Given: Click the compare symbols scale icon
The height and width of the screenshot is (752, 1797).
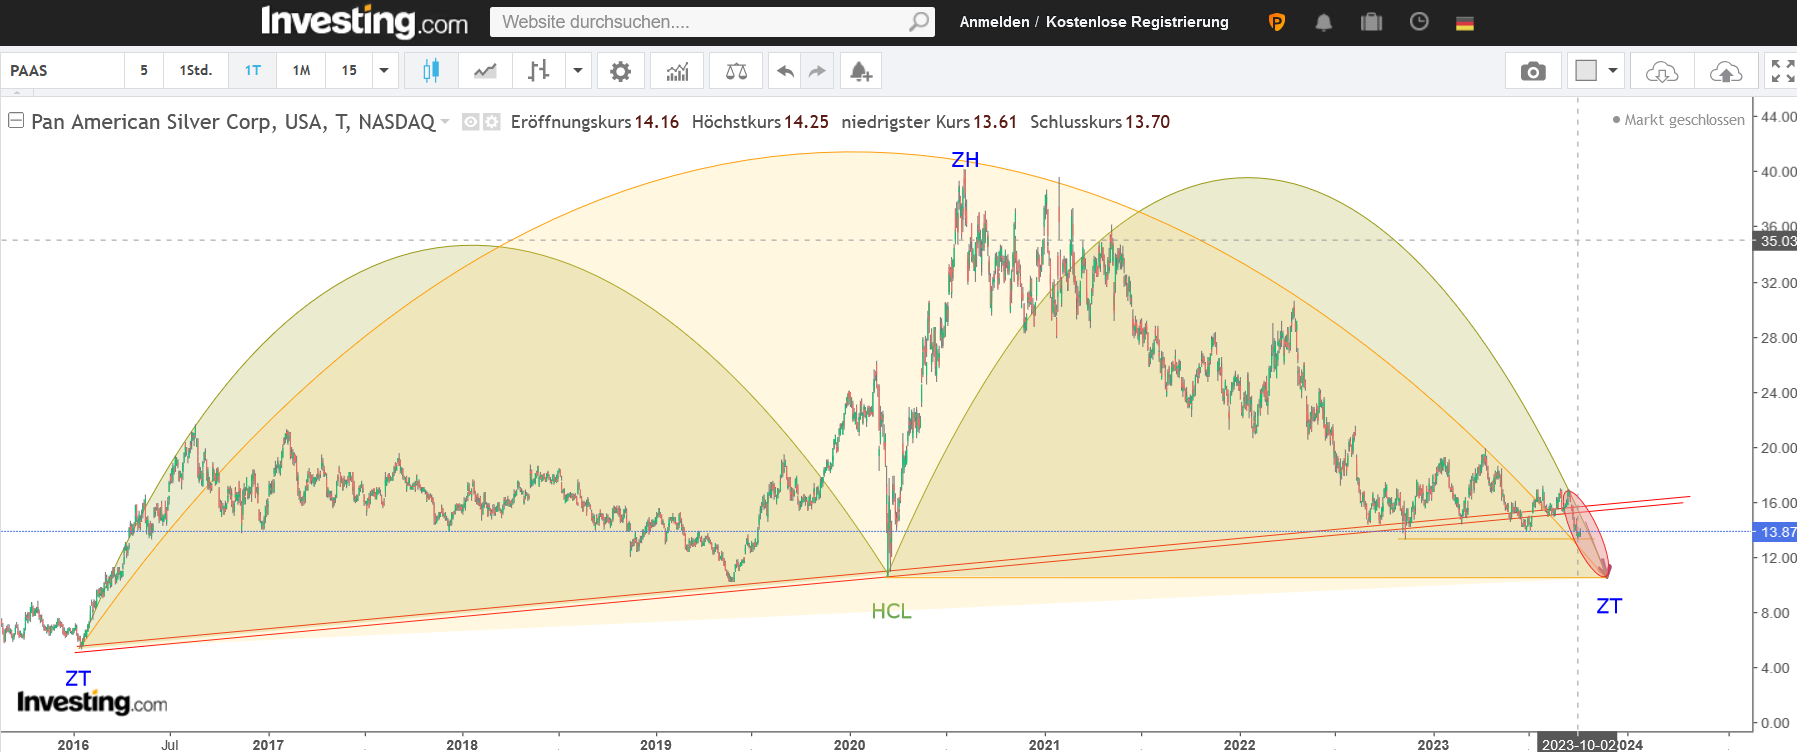Looking at the screenshot, I should point(736,71).
